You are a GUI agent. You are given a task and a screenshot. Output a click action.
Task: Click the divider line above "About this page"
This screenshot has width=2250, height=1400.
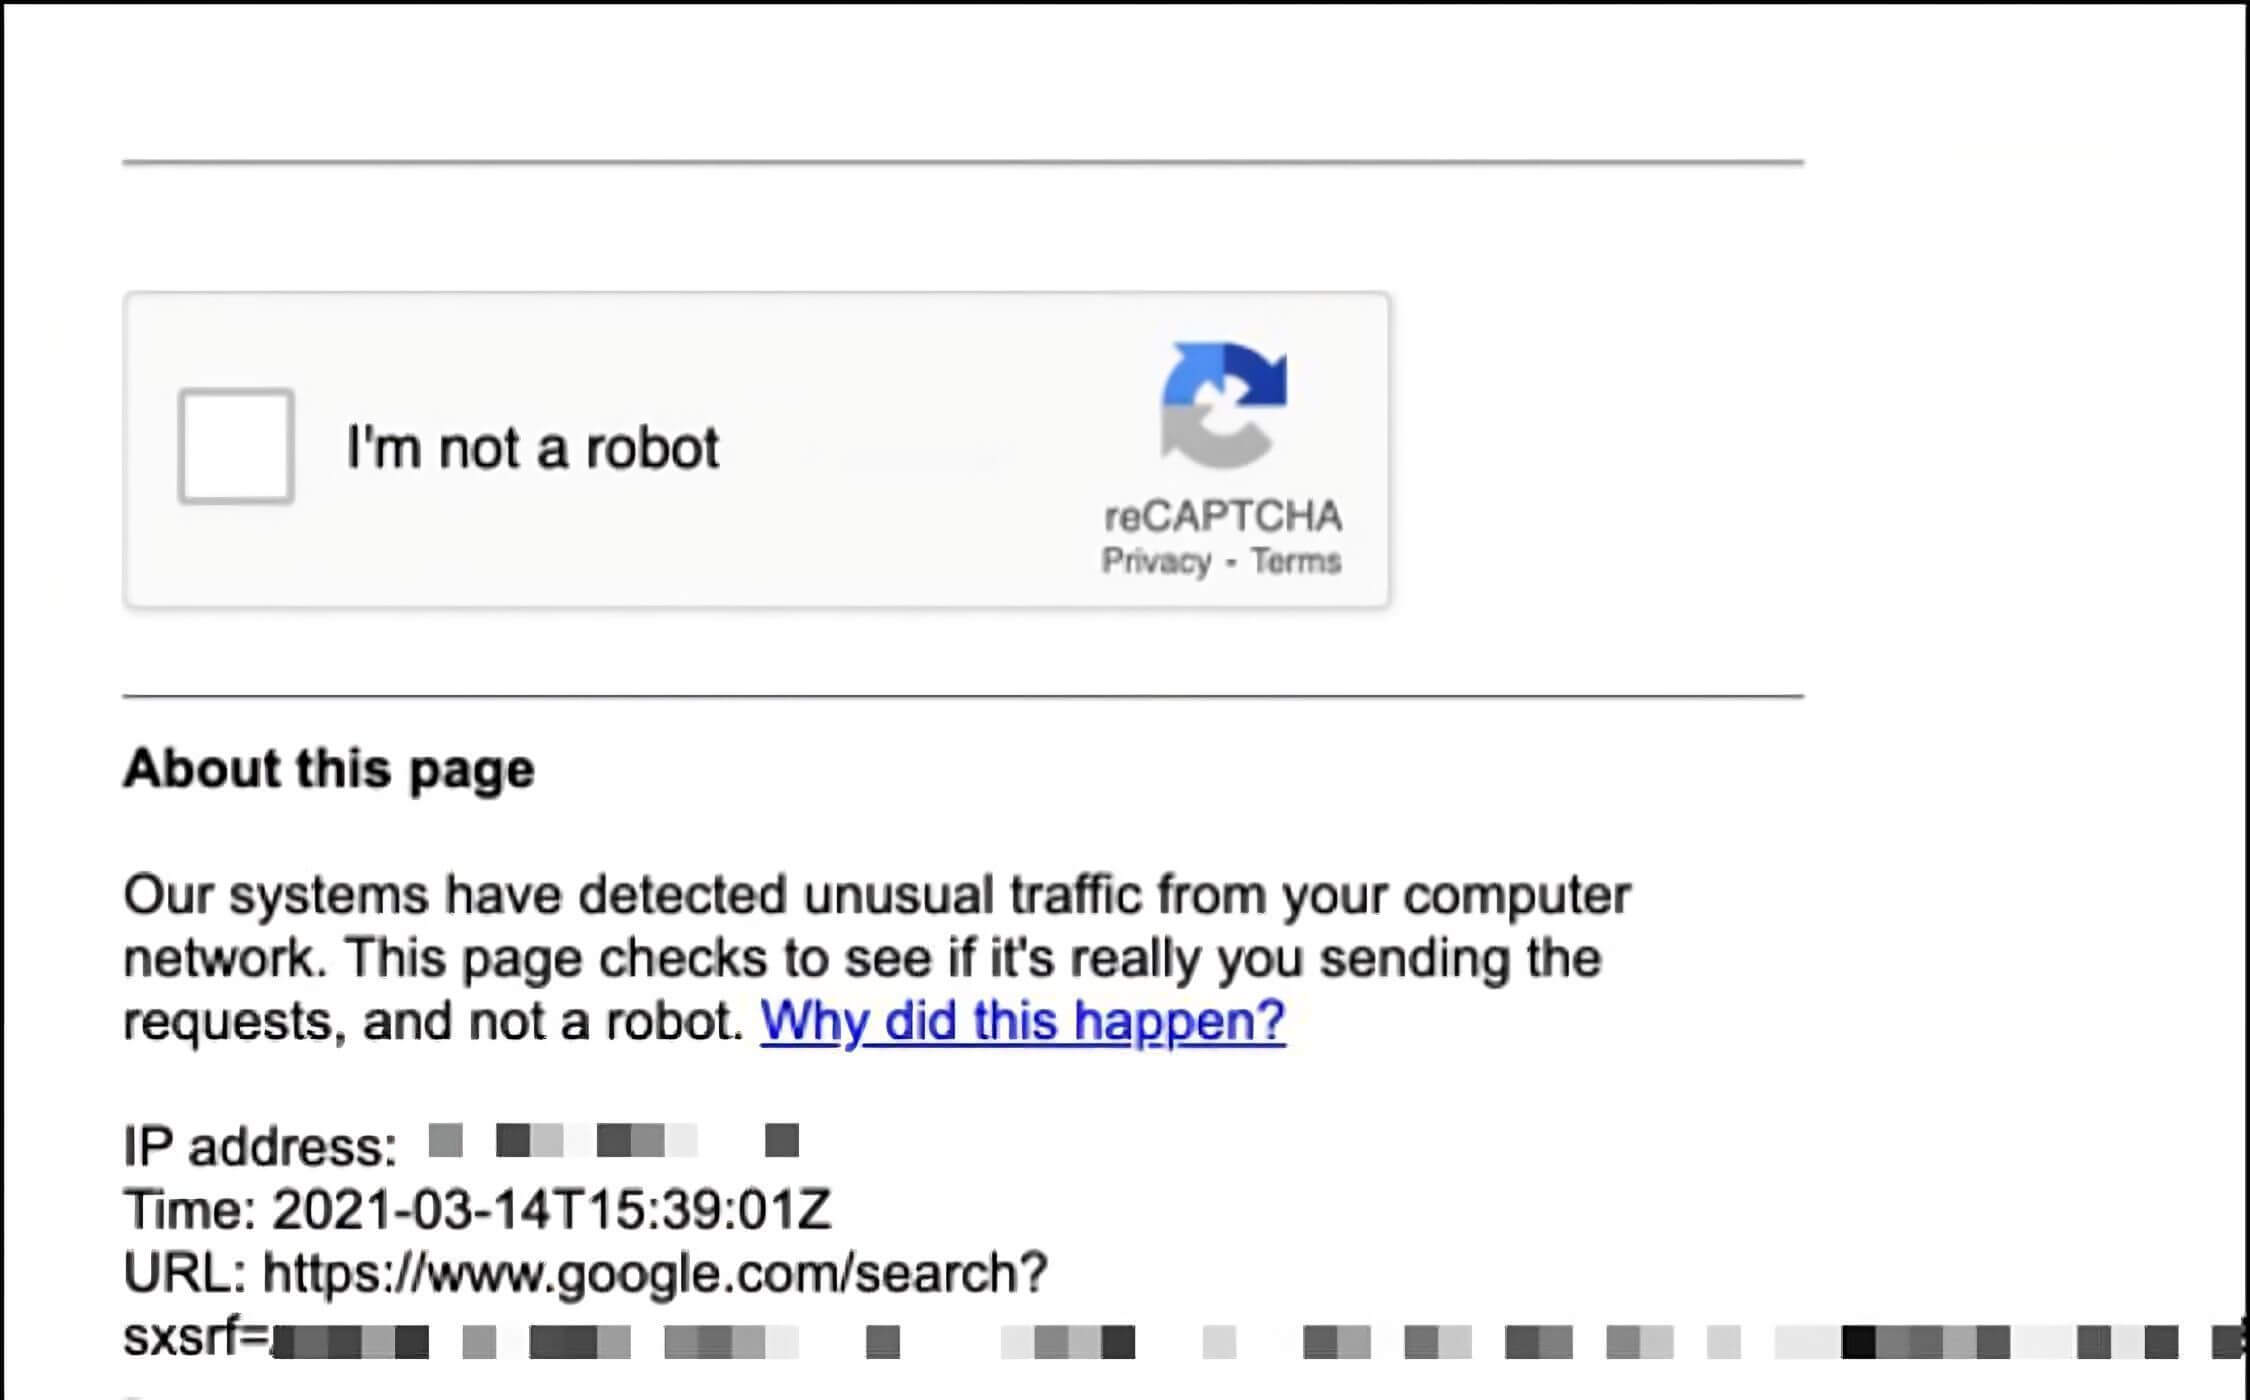(962, 695)
